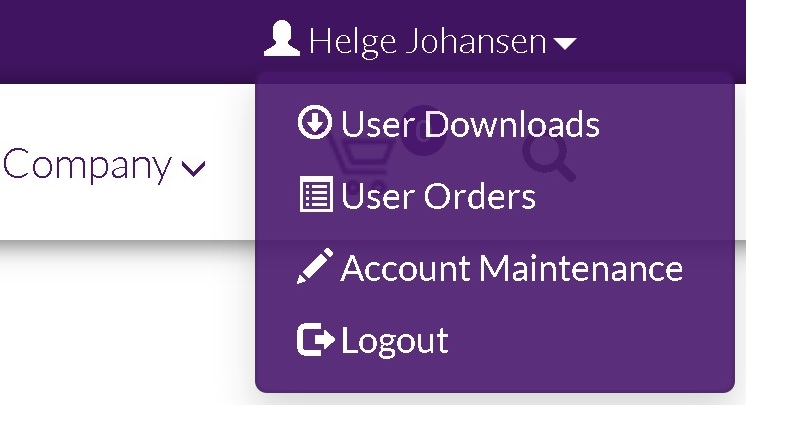
Task: Collapse the Helge Johansen dropdown arrow
Action: point(565,44)
